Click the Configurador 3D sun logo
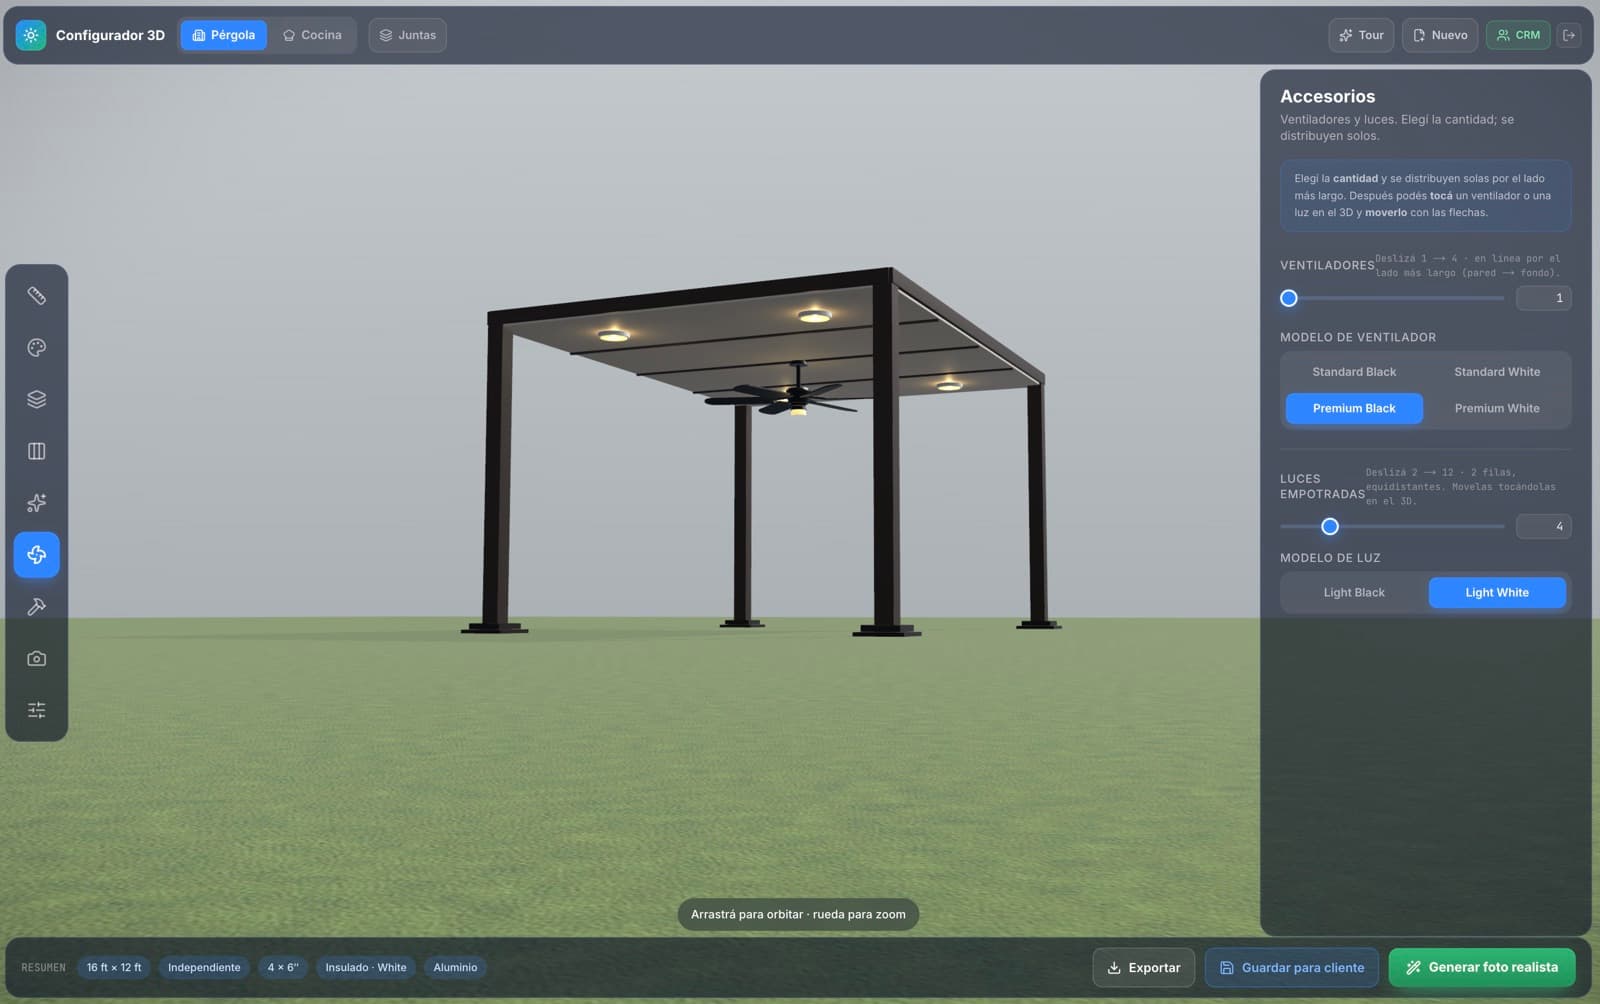The width and height of the screenshot is (1600, 1004). (31, 35)
